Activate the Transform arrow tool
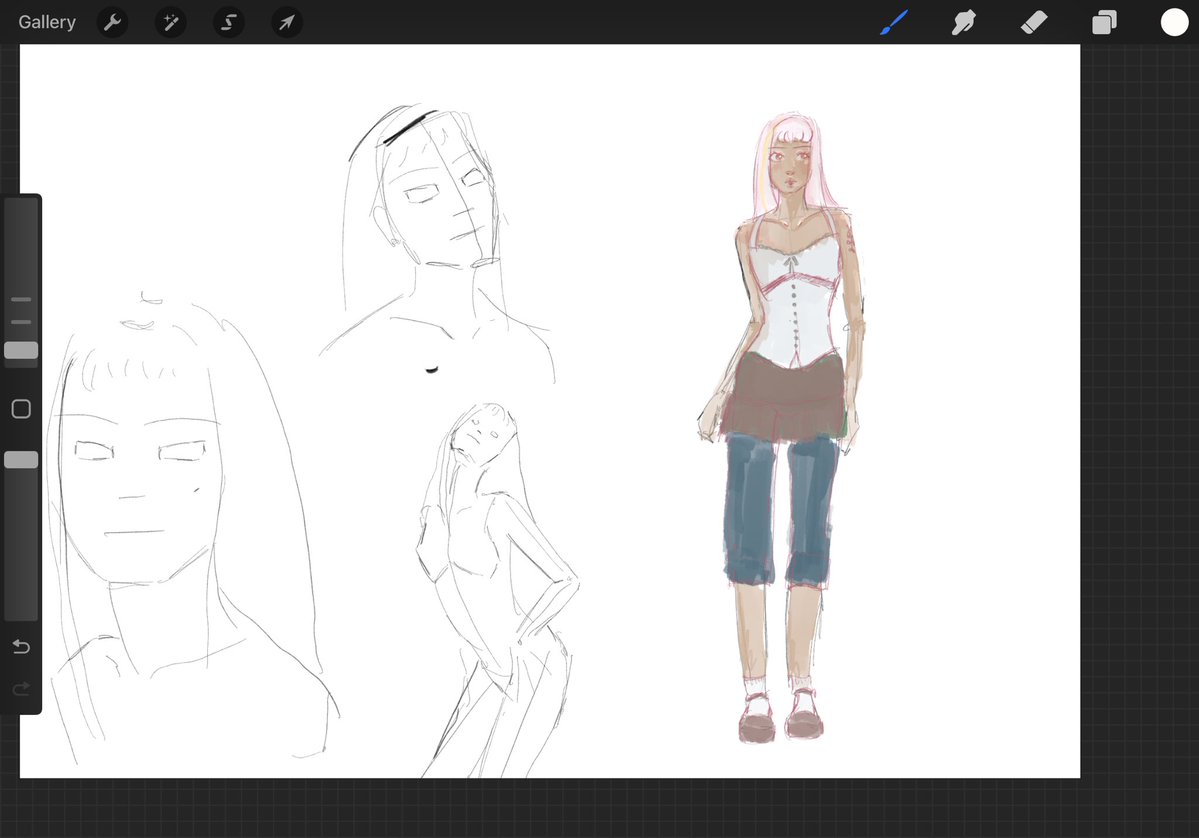The image size is (1199, 838). tap(287, 22)
